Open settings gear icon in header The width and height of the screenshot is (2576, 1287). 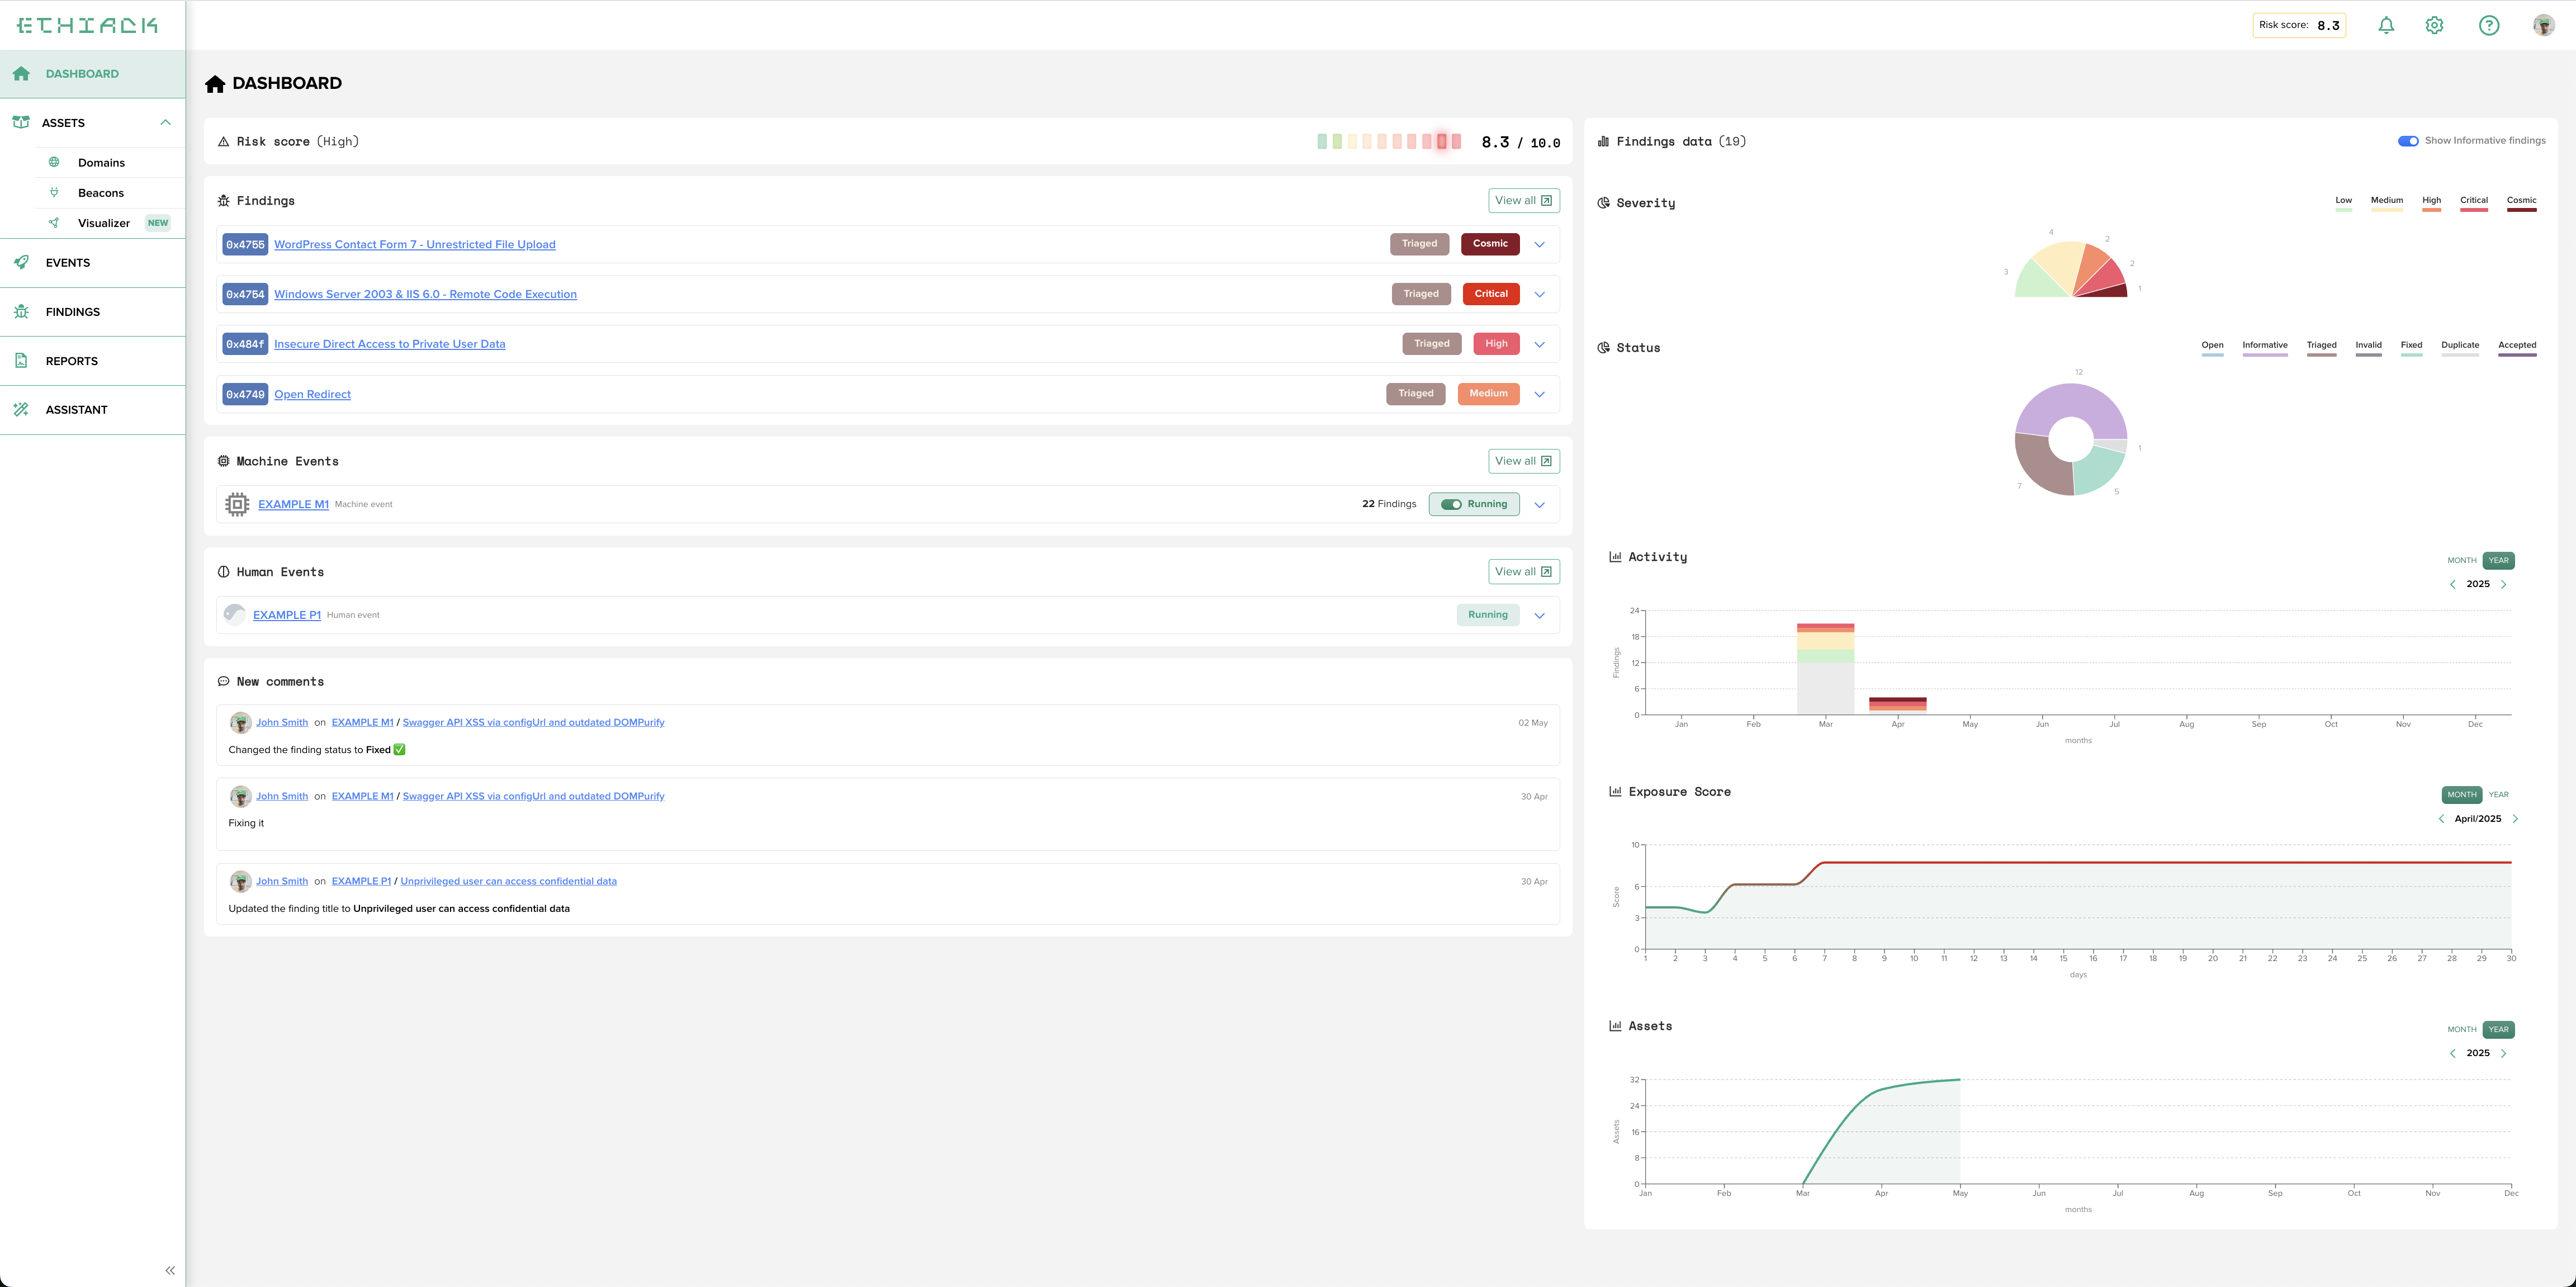pyautogui.click(x=2434, y=25)
